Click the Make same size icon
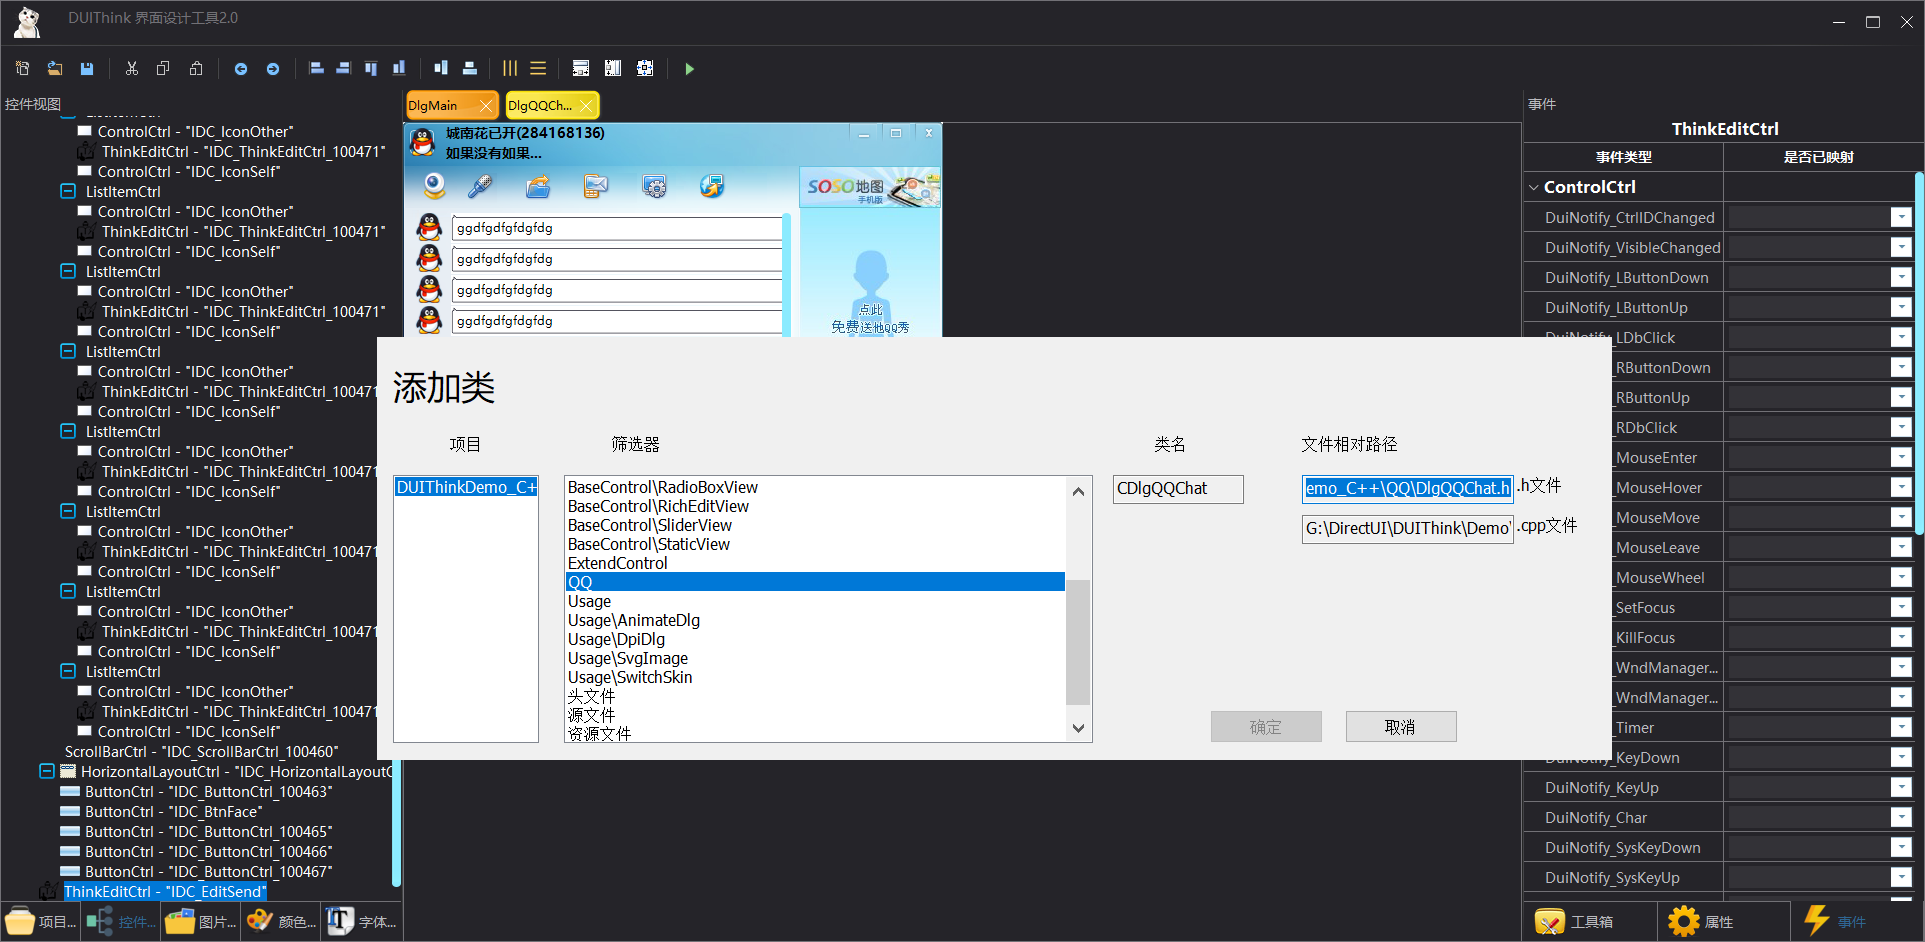 (x=645, y=68)
